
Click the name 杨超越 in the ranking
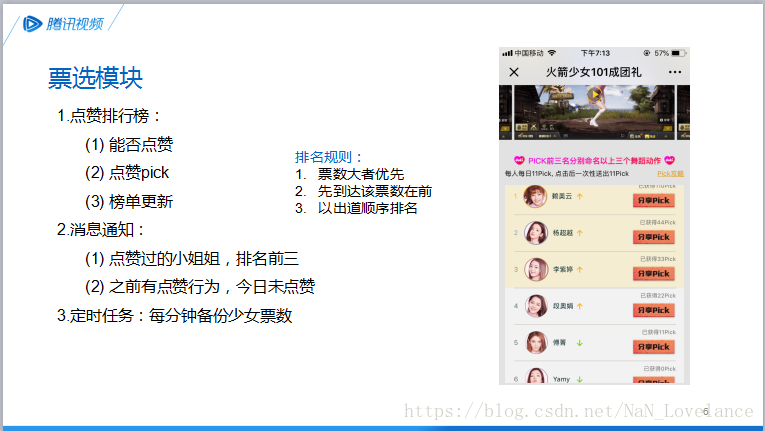tap(563, 233)
